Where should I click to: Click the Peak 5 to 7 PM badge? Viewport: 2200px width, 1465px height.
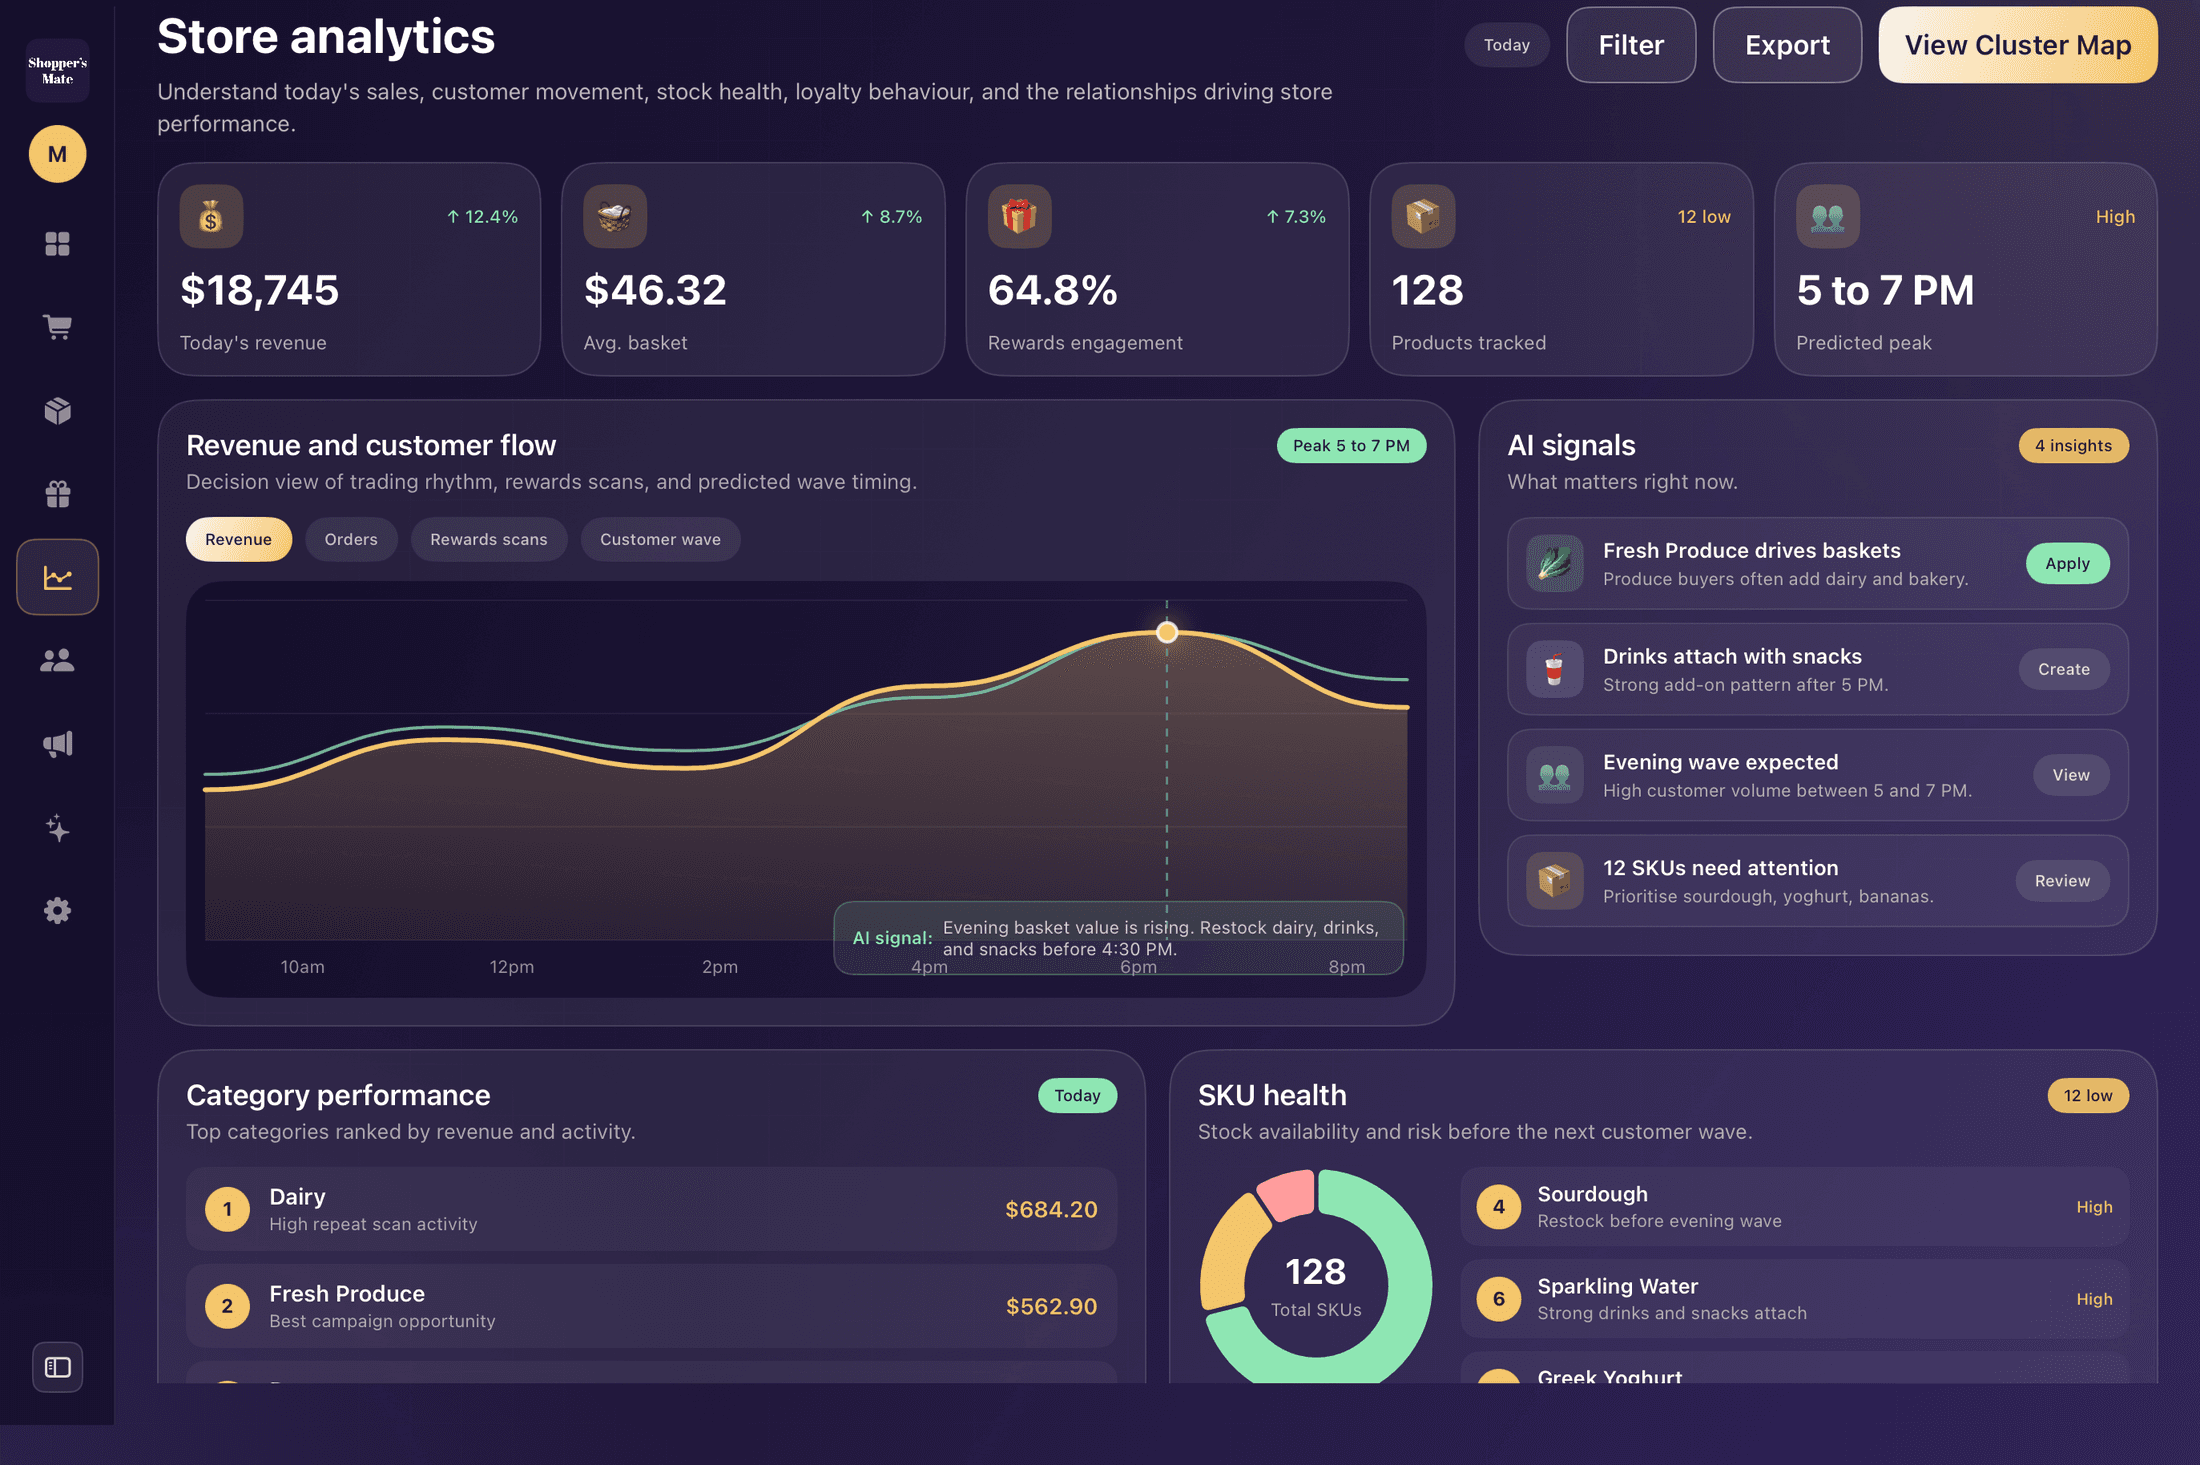click(1351, 446)
